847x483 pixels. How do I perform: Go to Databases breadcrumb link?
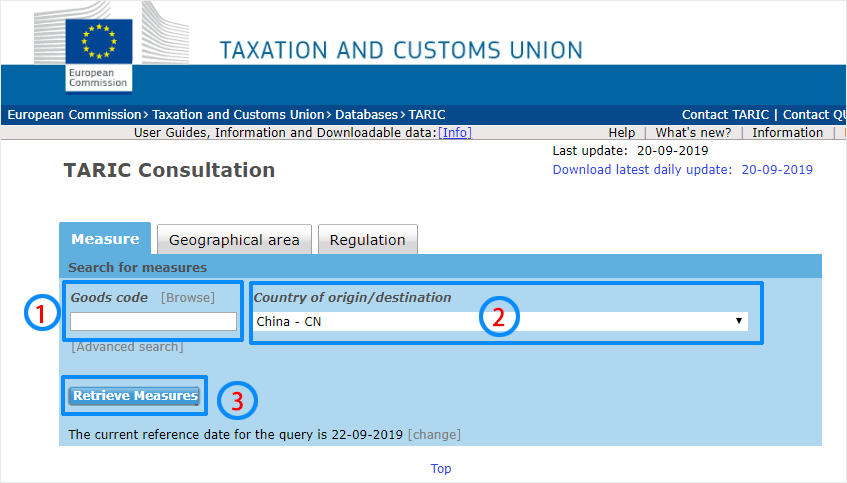click(367, 115)
